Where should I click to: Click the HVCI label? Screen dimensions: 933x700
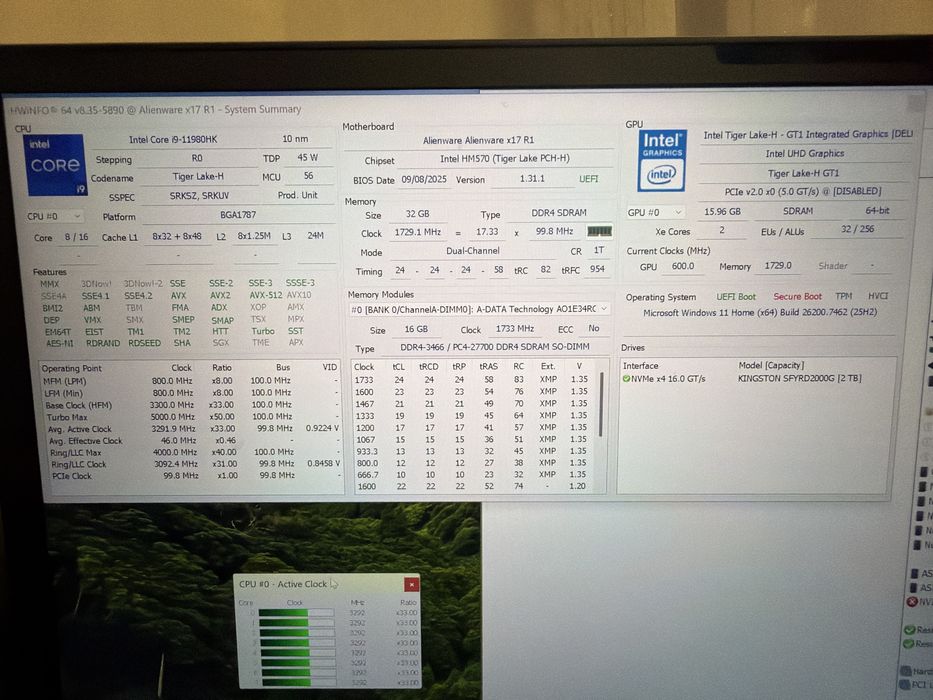pyautogui.click(x=878, y=296)
